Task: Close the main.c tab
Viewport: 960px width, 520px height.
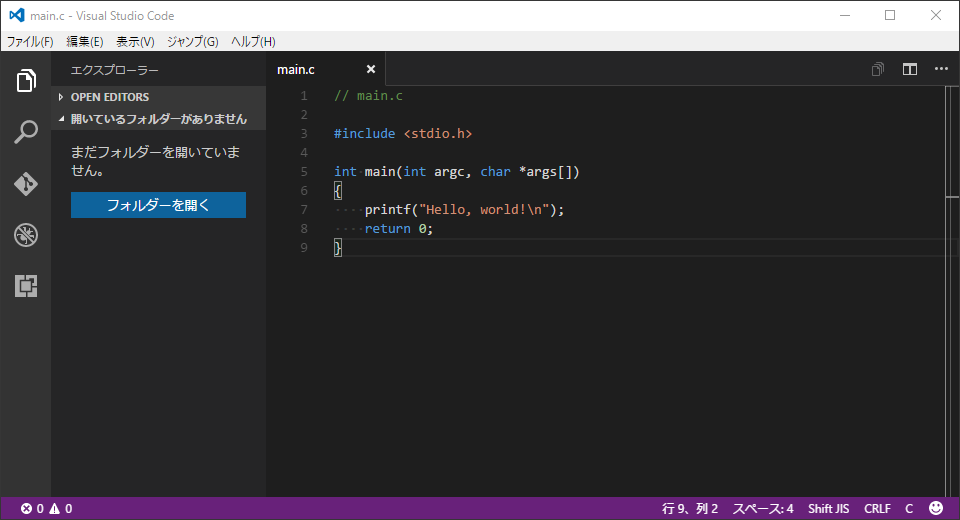Action: [x=370, y=69]
